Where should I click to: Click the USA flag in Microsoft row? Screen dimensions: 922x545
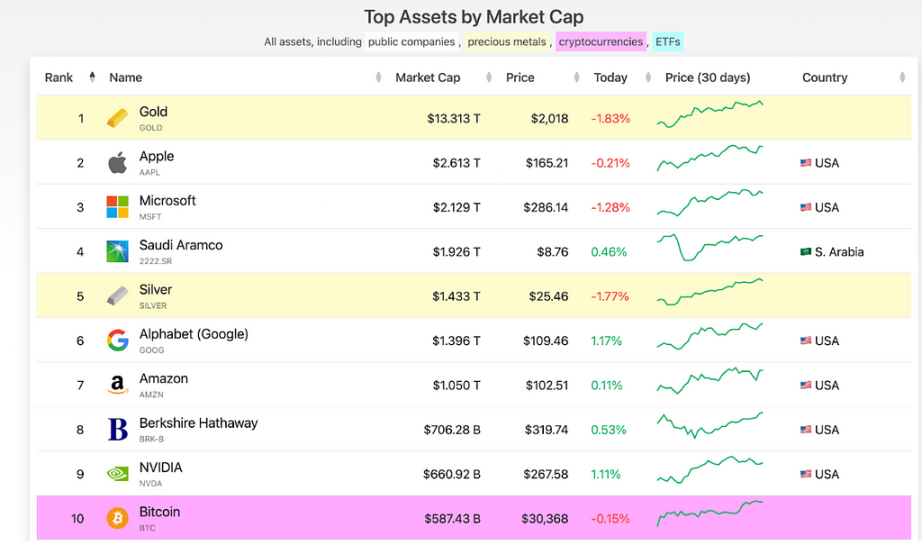[806, 207]
